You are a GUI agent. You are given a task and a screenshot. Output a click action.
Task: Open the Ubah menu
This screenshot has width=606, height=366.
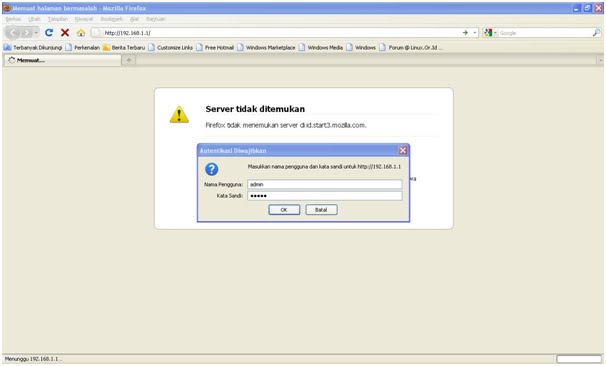point(34,19)
